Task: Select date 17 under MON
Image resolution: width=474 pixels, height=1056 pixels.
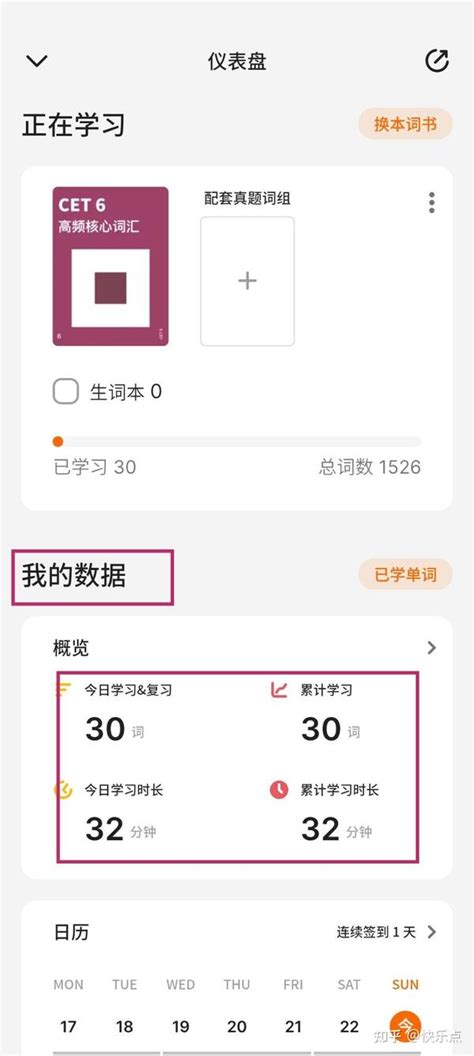Action: pos(68,1026)
